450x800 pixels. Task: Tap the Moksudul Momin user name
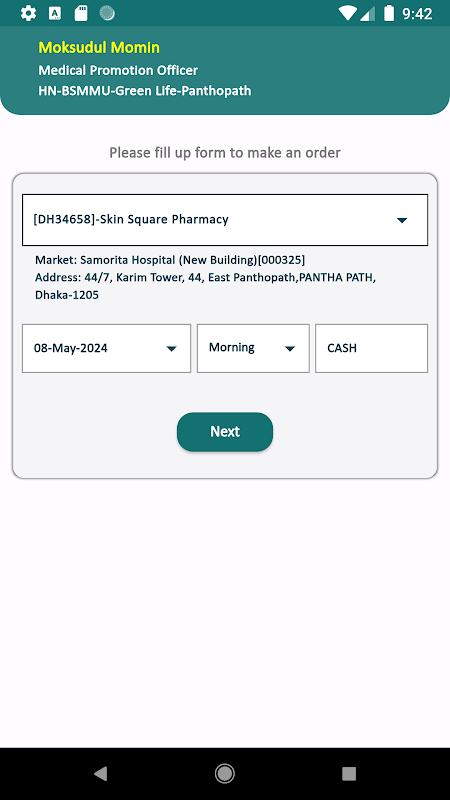99,47
